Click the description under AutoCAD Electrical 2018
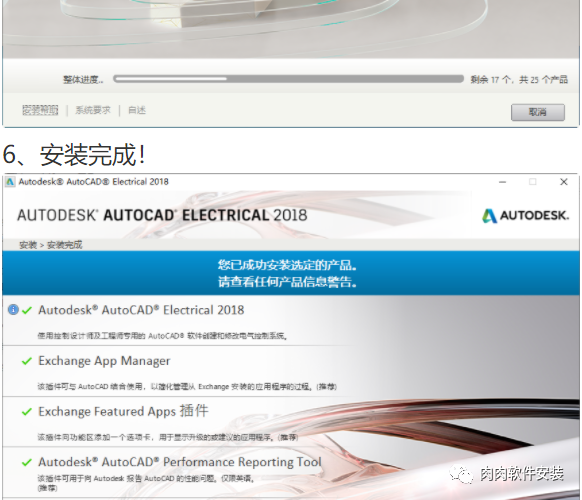This screenshot has height=500, width=582. coord(162,336)
